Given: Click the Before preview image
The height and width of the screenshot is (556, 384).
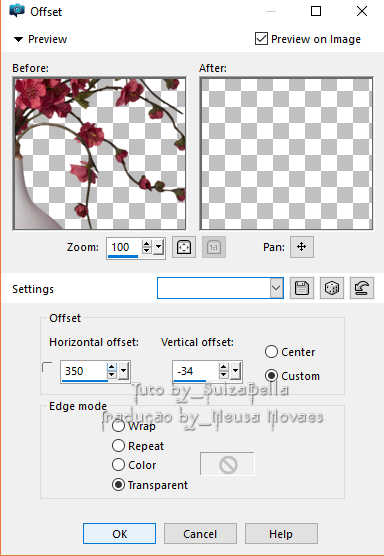Looking at the screenshot, I should pyautogui.click(x=99, y=154).
